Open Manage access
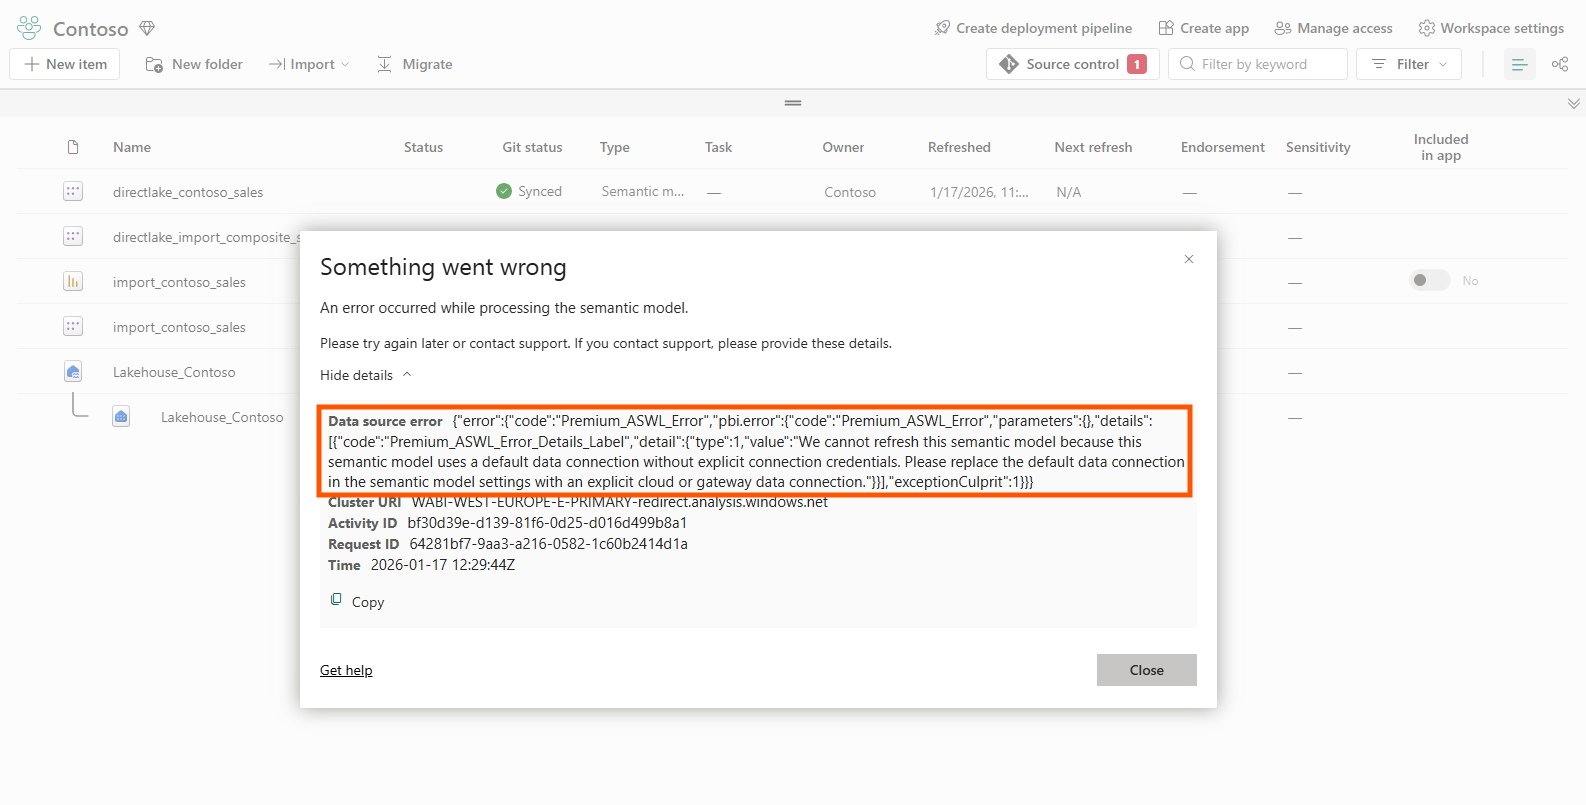The width and height of the screenshot is (1586, 805). [x=1333, y=28]
